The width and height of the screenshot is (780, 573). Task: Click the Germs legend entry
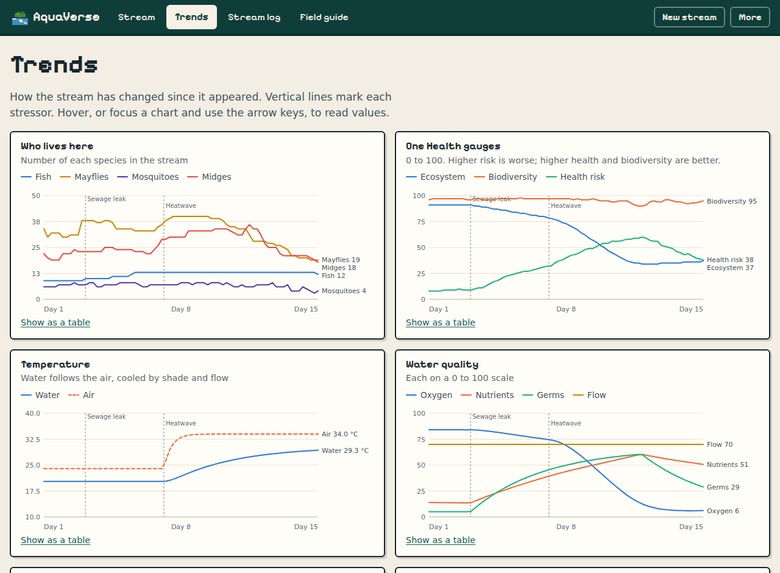pos(543,395)
